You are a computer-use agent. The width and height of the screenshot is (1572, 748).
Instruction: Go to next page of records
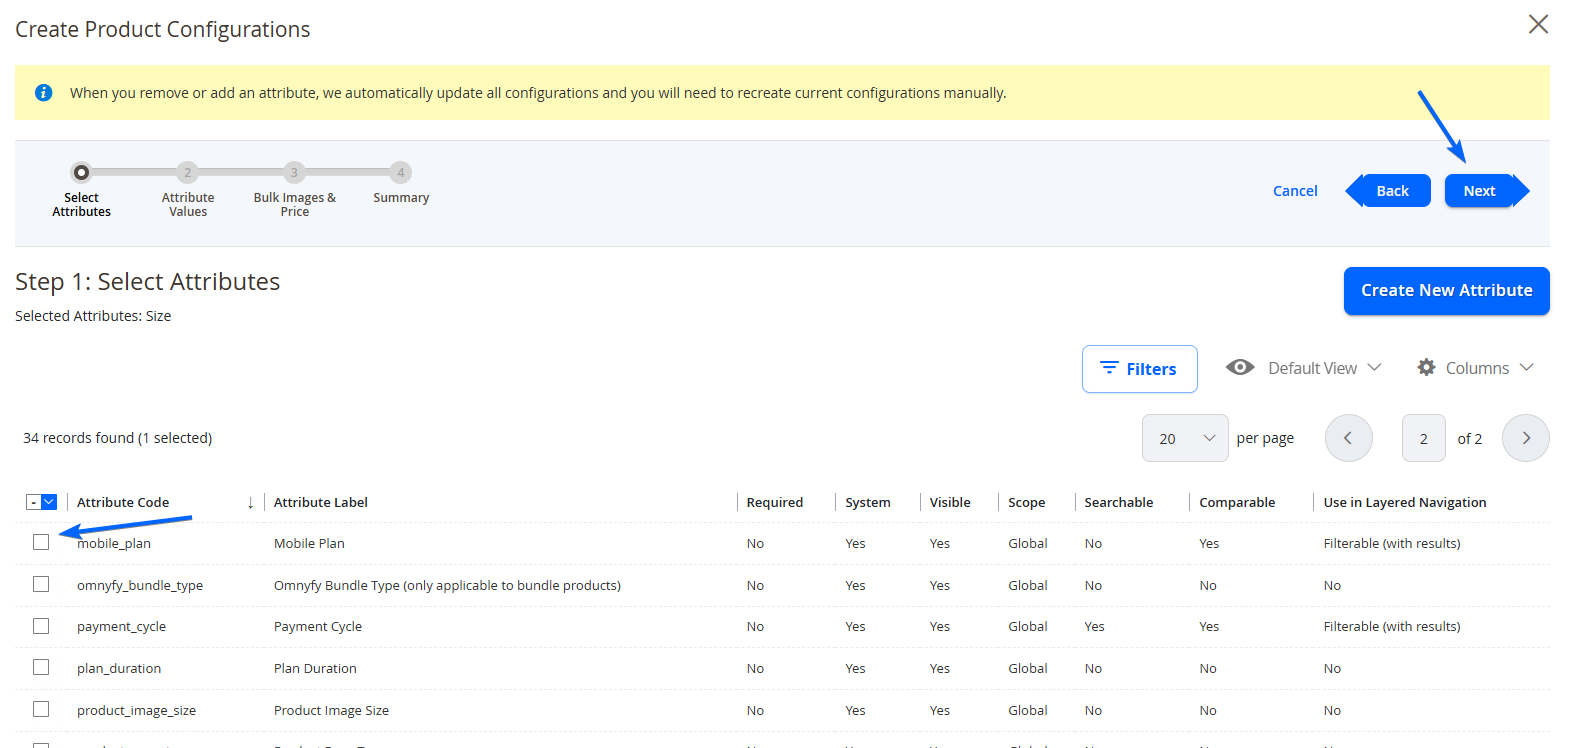point(1525,438)
